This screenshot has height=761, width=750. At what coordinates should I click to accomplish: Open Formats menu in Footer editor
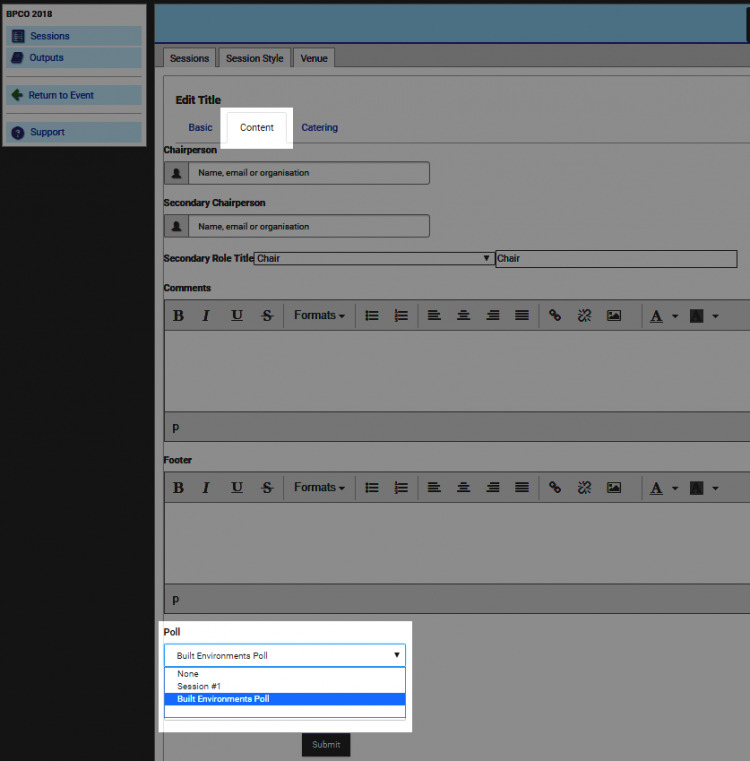click(x=319, y=487)
